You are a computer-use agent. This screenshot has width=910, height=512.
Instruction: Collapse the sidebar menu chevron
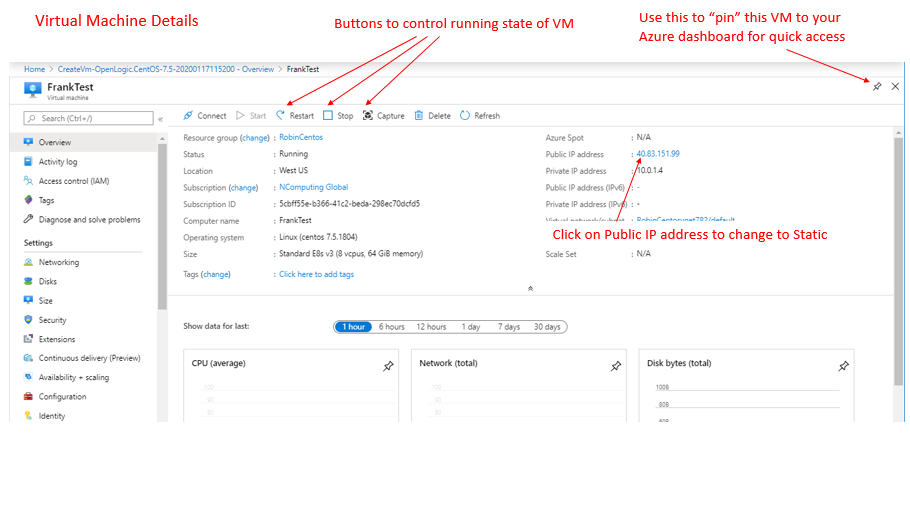[161, 119]
